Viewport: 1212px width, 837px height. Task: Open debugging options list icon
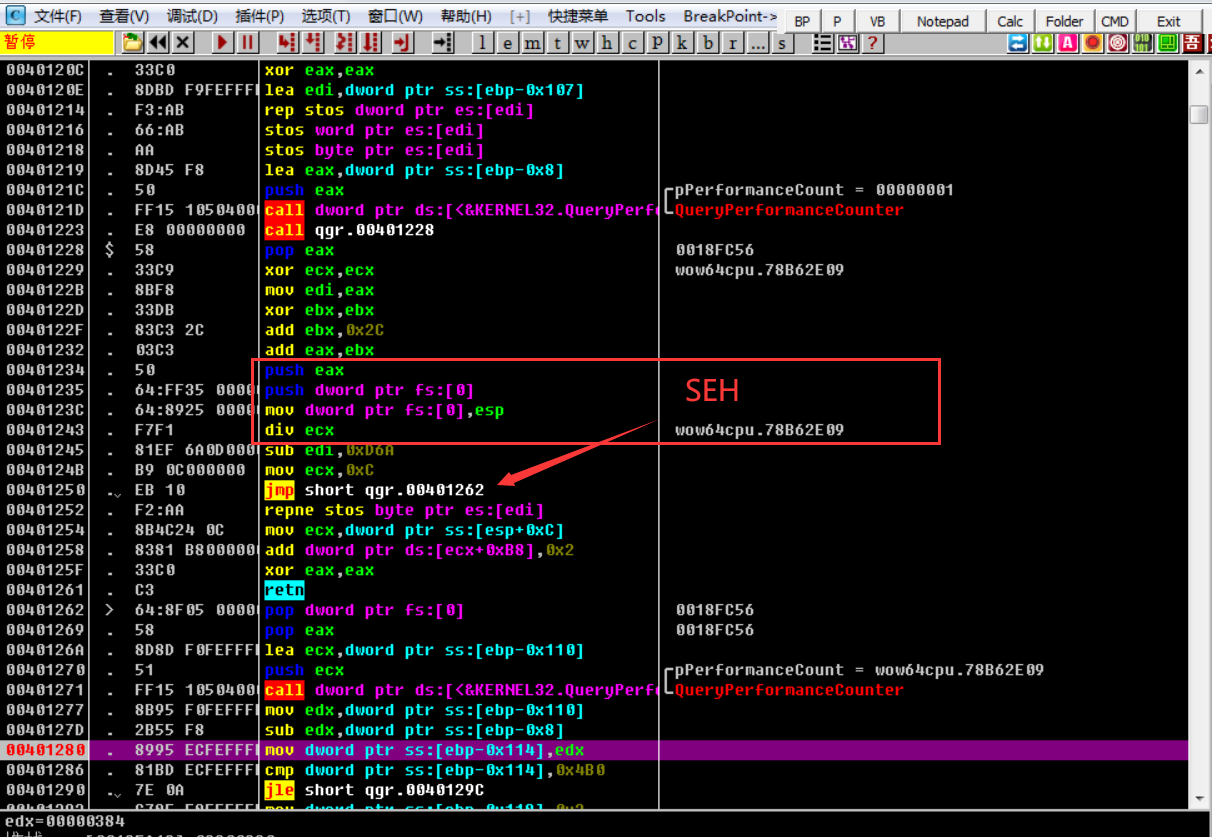click(823, 42)
